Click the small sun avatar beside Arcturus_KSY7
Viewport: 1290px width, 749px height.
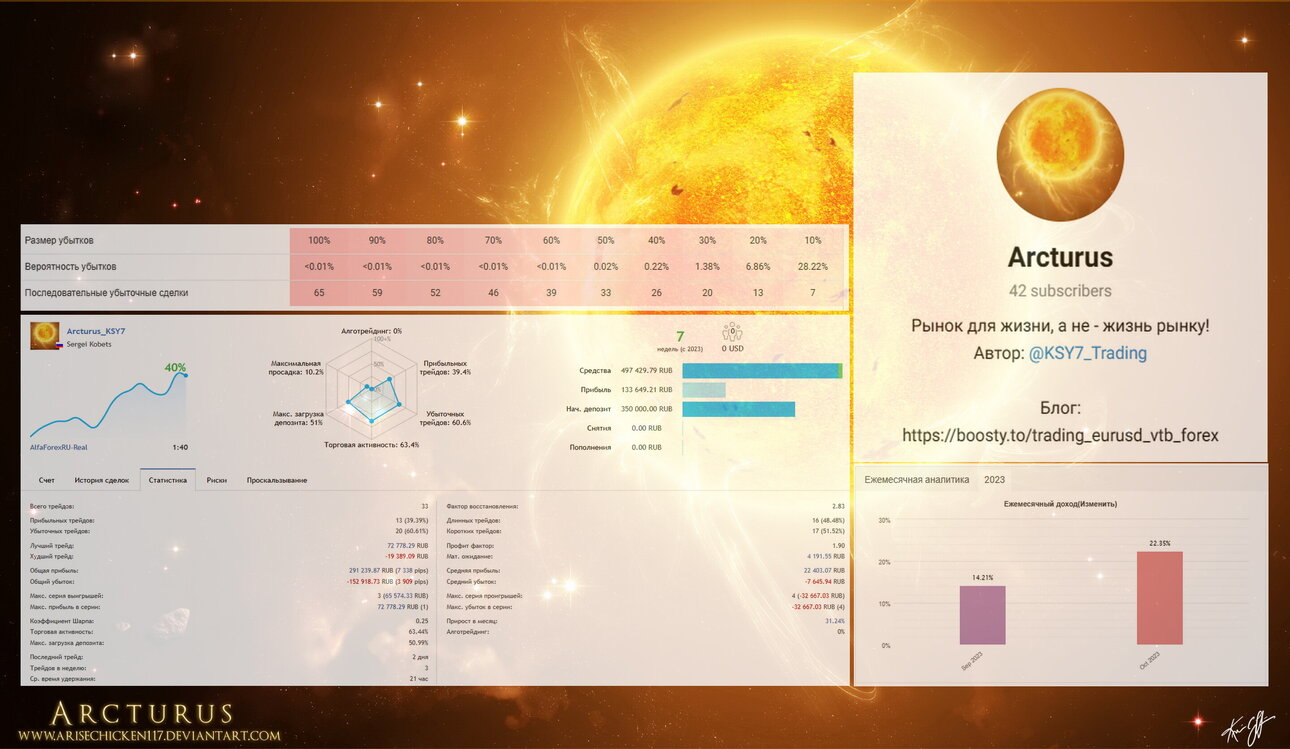click(45, 336)
